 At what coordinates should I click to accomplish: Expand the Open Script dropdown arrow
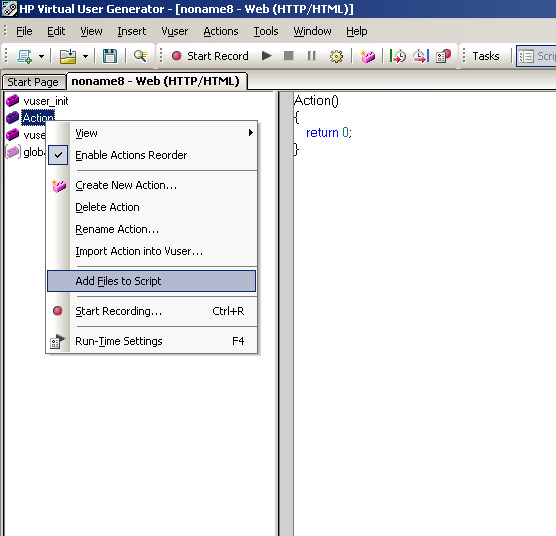tap(85, 56)
